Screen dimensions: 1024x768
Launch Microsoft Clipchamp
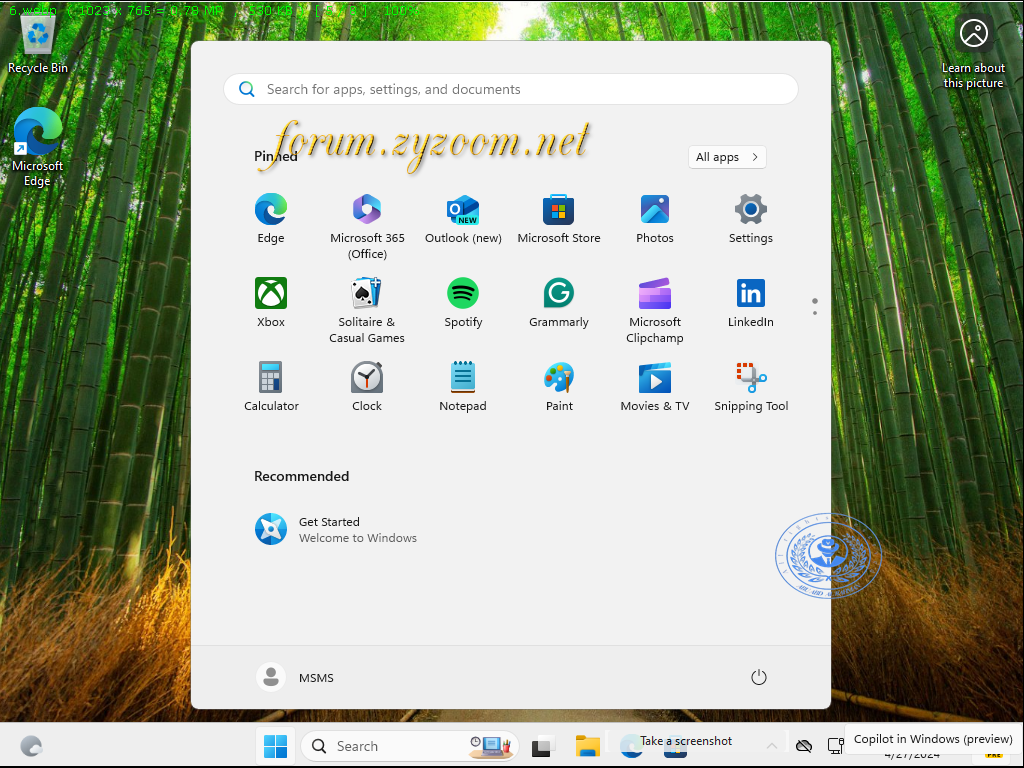[654, 310]
